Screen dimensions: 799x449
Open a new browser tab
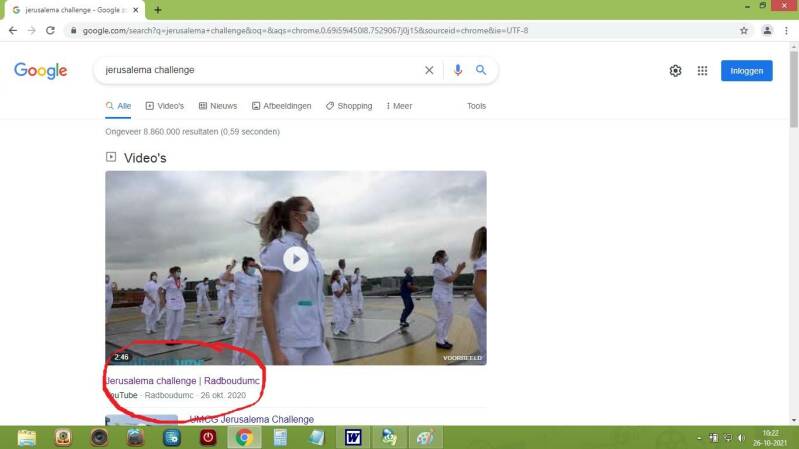click(157, 10)
